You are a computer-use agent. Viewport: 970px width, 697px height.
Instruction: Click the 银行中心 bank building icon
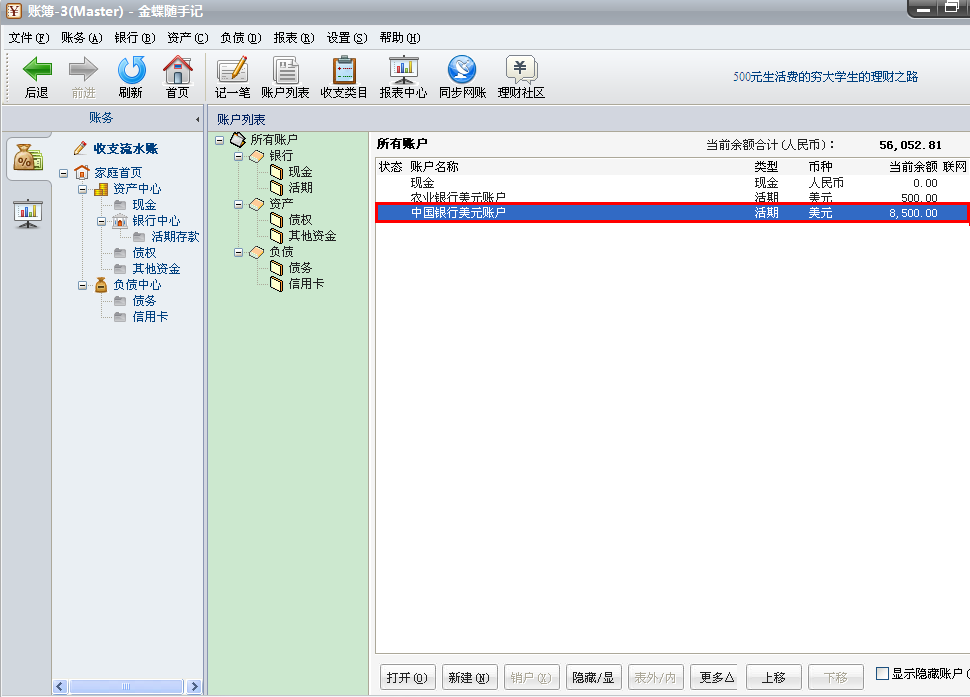click(120, 221)
